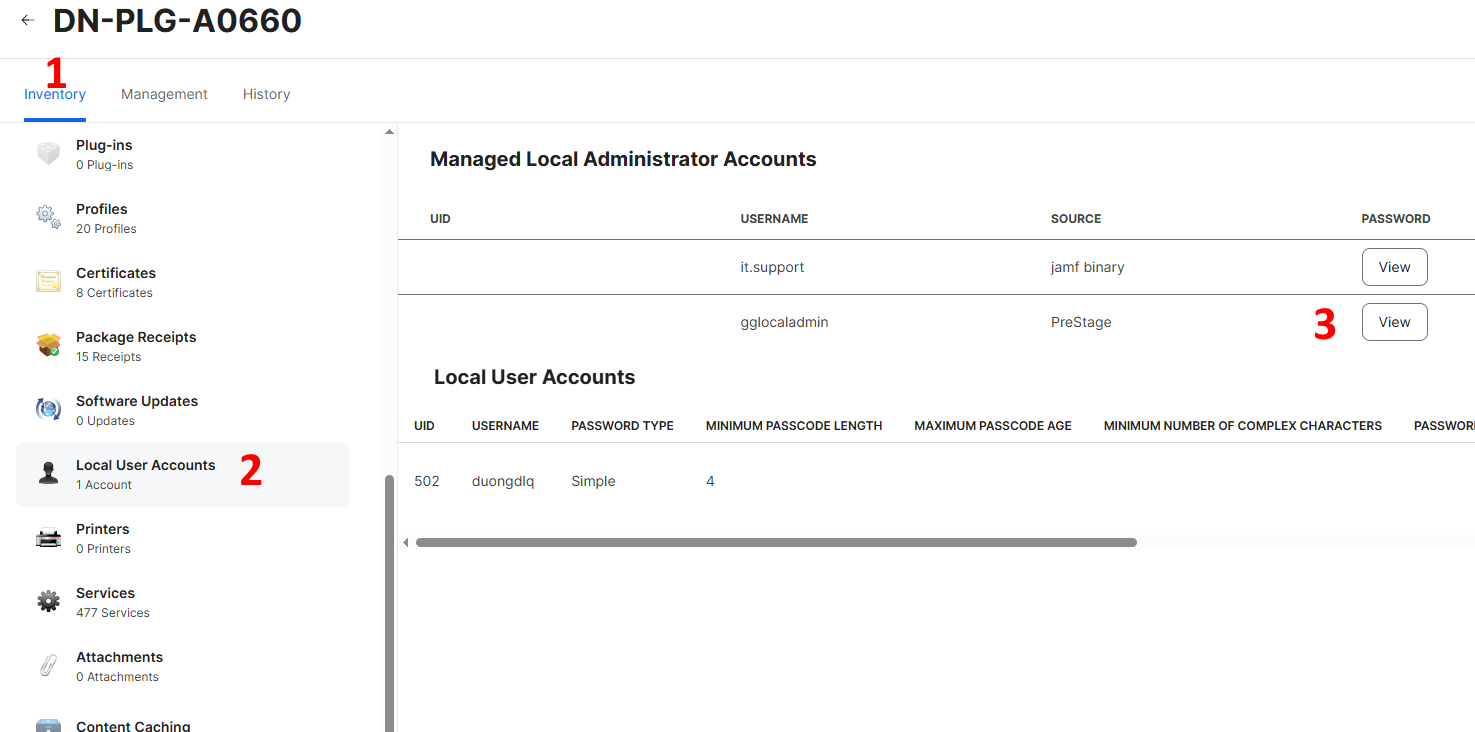Click the Attachments paperclip icon

coord(48,666)
